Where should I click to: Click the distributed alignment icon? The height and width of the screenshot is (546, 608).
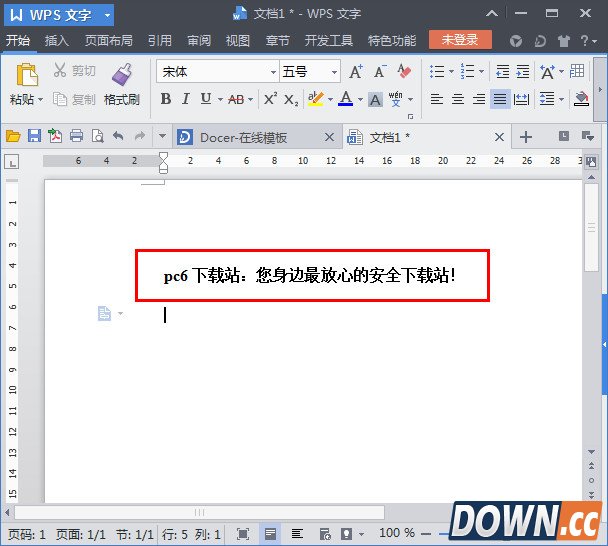point(521,100)
